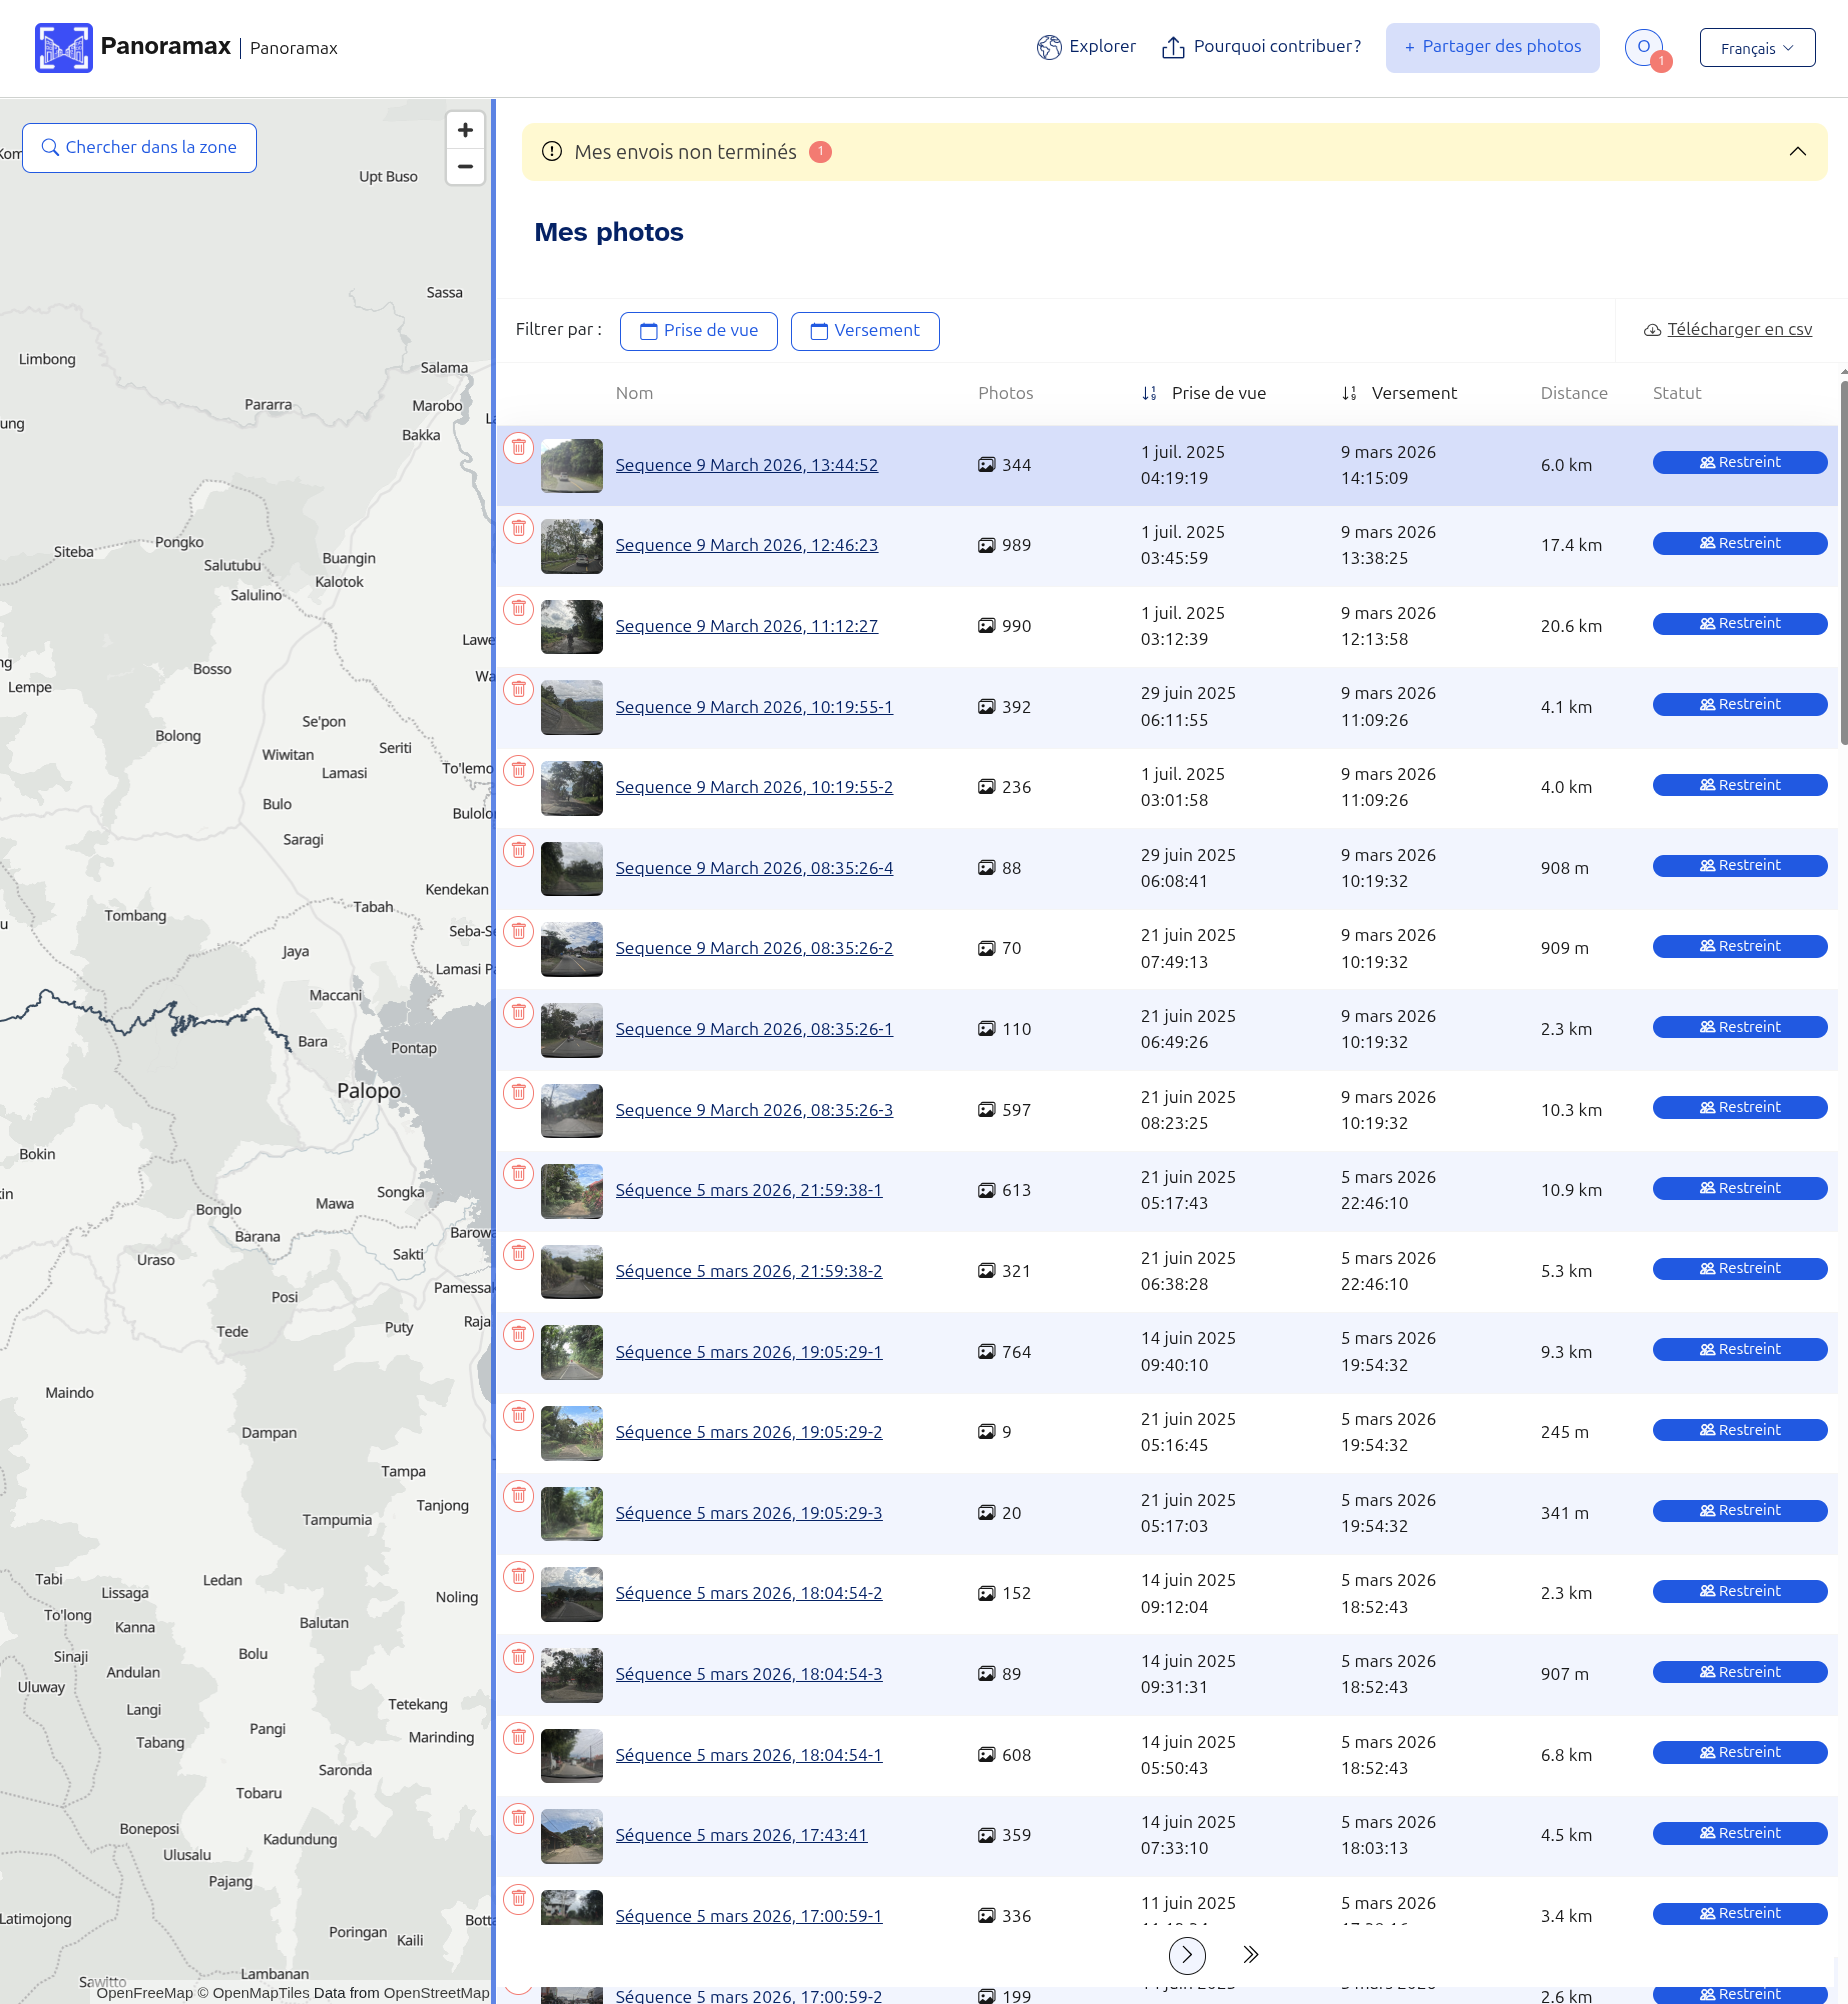Zoom in on the map
The width and height of the screenshot is (1848, 2004).
pos(465,131)
